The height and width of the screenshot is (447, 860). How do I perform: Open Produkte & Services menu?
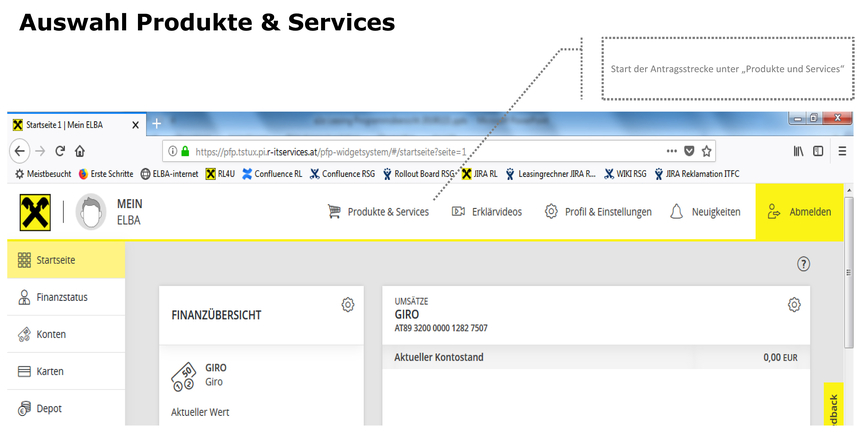[x=378, y=212]
